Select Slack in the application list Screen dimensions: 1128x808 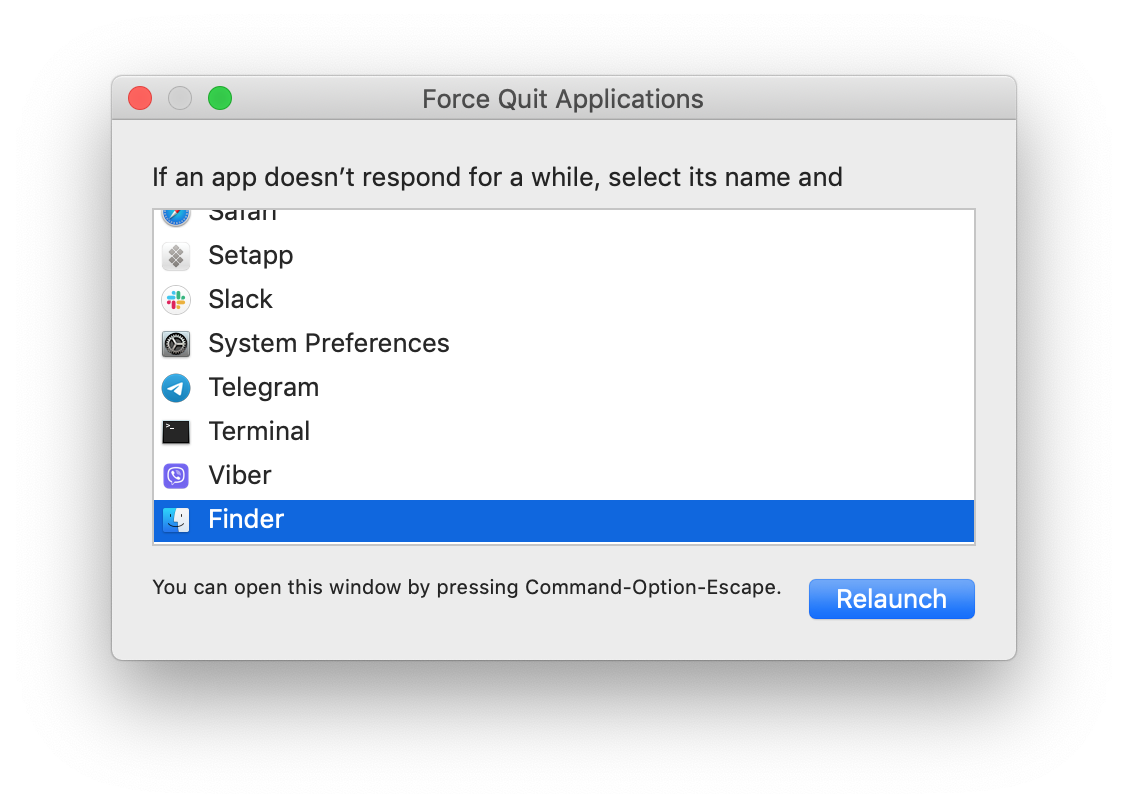[564, 300]
